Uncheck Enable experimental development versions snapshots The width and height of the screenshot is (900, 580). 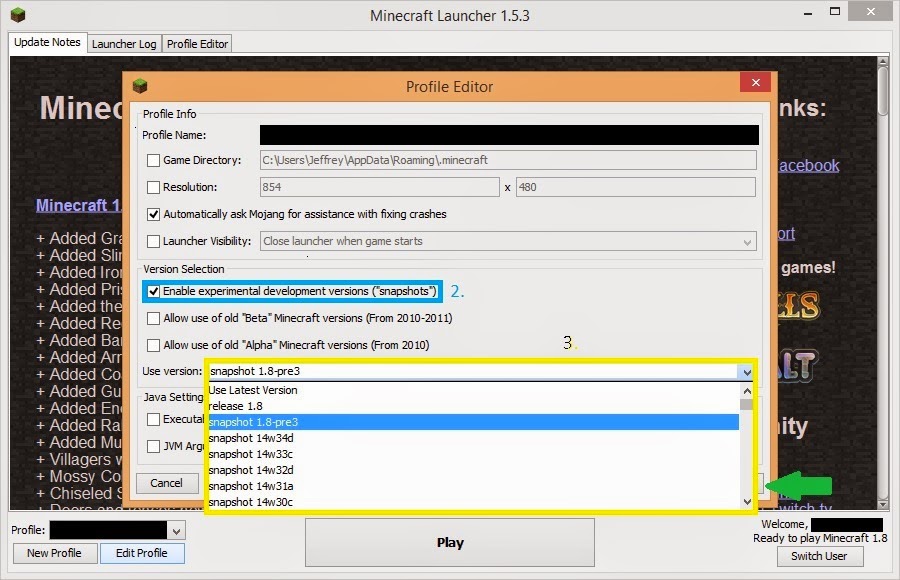[153, 291]
